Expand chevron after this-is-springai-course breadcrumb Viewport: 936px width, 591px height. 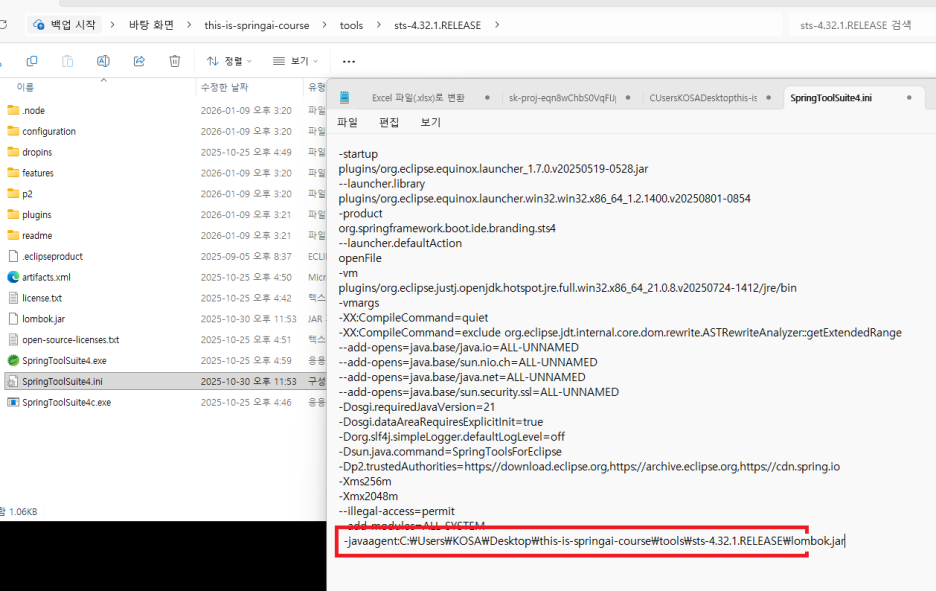pyautogui.click(x=325, y=25)
